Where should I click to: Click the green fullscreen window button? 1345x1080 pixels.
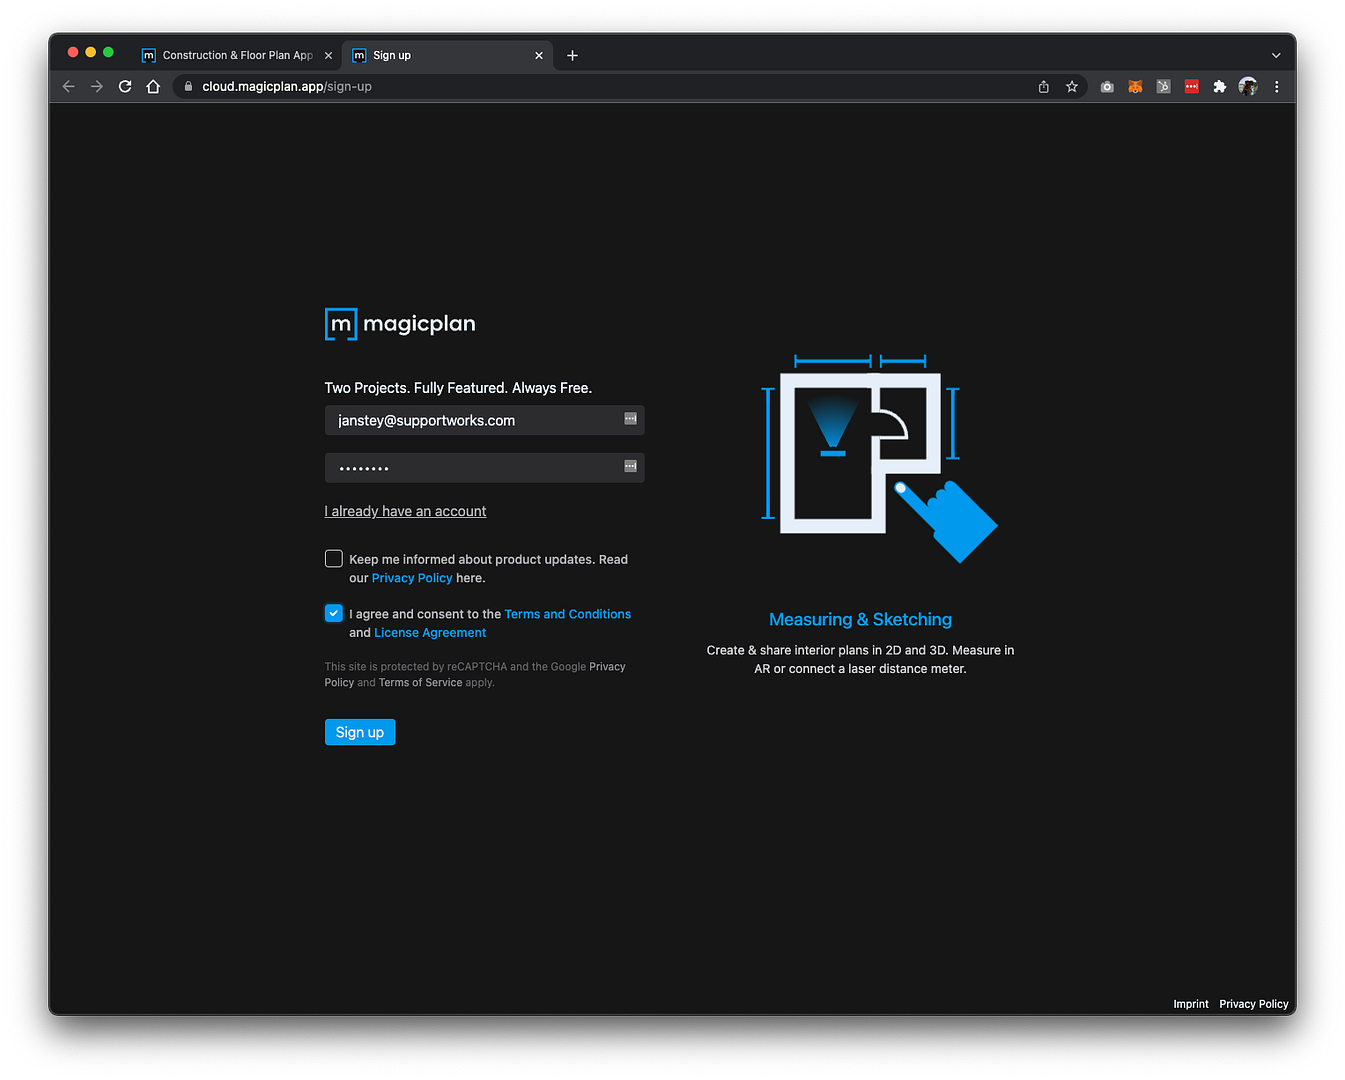[x=108, y=52]
